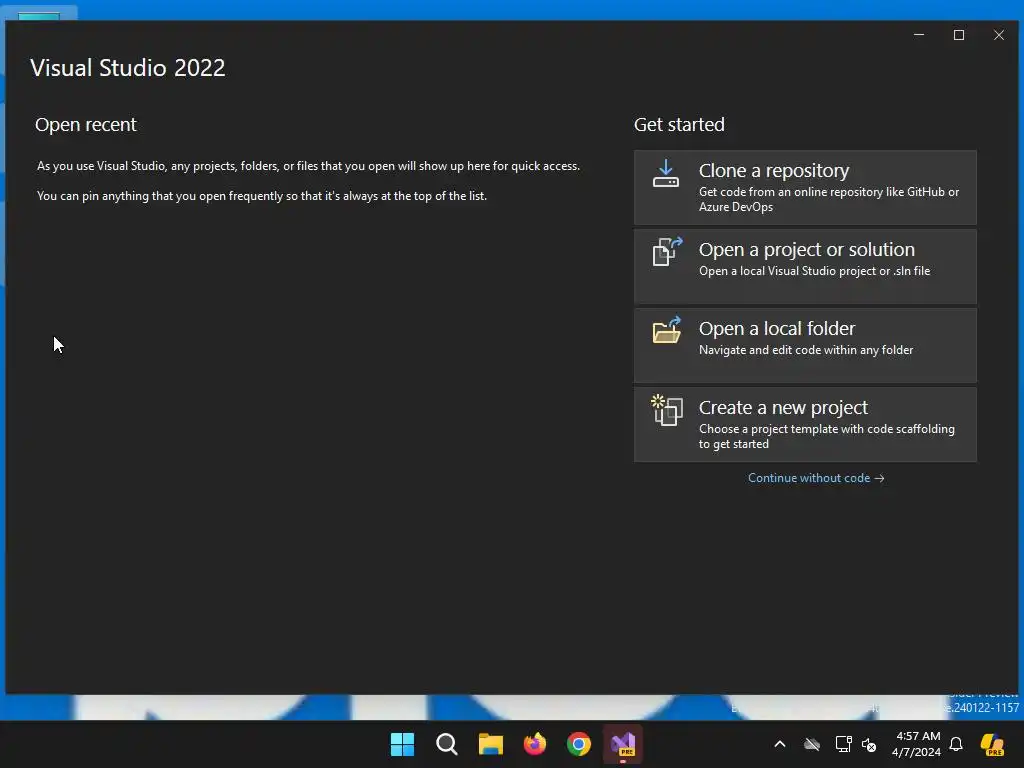Switch to Visual Studio Preview taskbar icon
The width and height of the screenshot is (1024, 768).
(623, 744)
